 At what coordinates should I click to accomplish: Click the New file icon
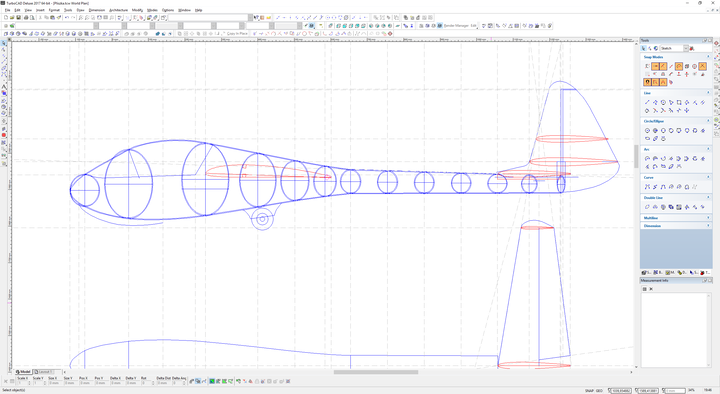coord(6,17)
